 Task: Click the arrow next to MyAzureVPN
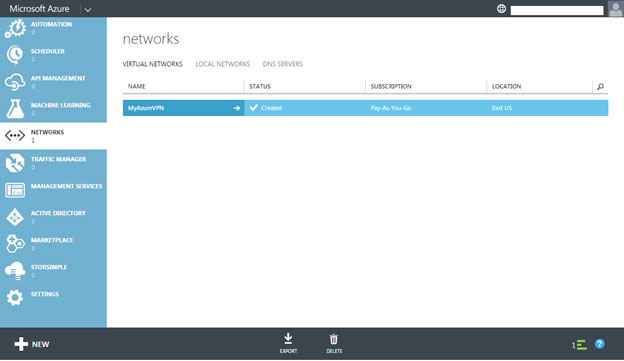pos(237,108)
